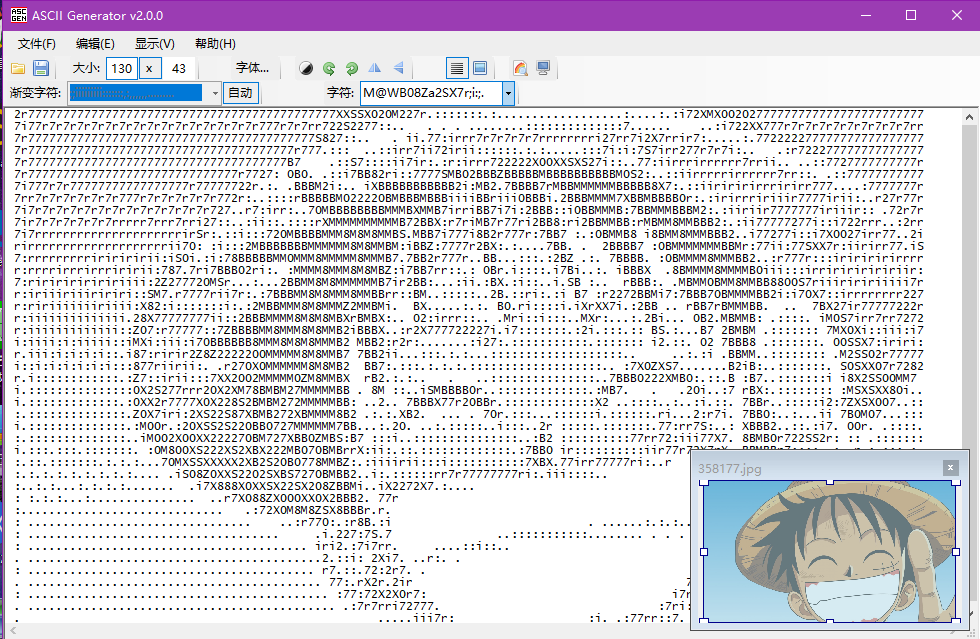Click the width field showing 130

coord(120,68)
